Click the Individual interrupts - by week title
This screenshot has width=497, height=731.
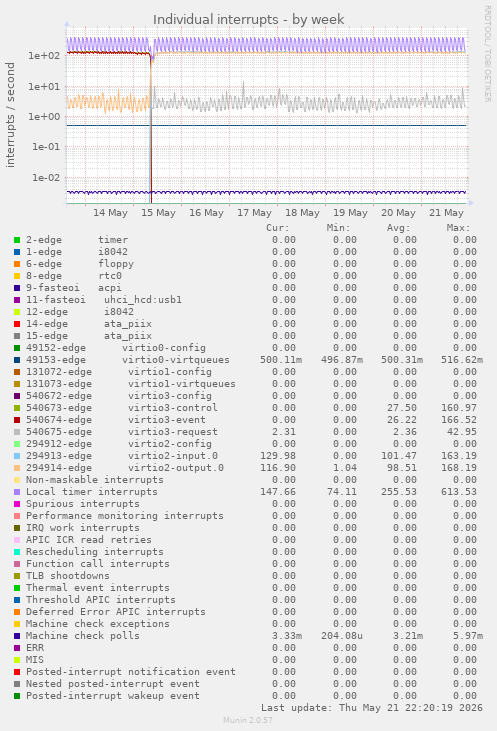(x=248, y=20)
